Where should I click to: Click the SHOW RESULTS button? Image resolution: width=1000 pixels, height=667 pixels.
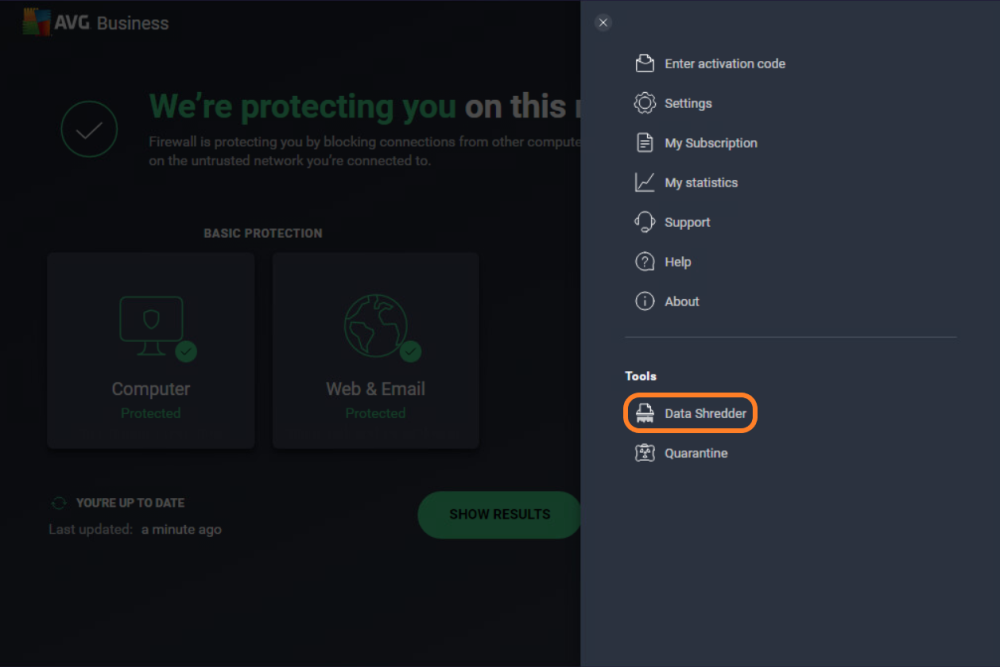498,514
